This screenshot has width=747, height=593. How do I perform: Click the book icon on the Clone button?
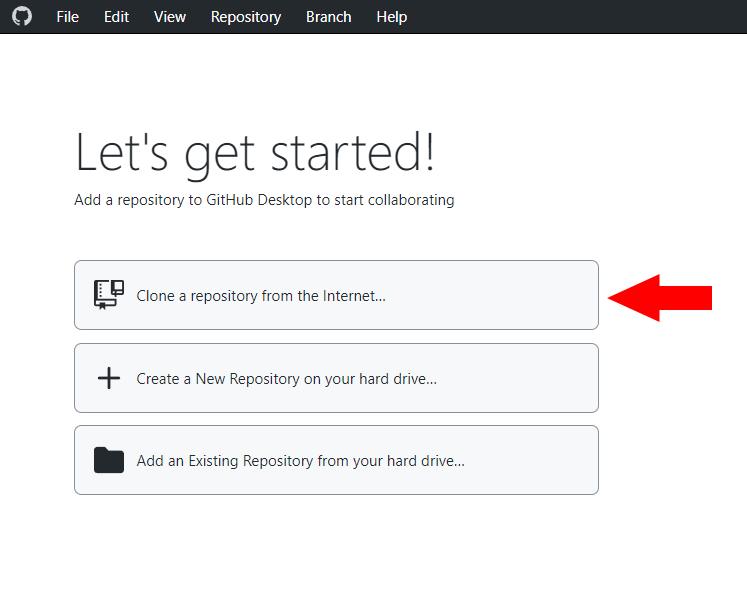pos(108,295)
